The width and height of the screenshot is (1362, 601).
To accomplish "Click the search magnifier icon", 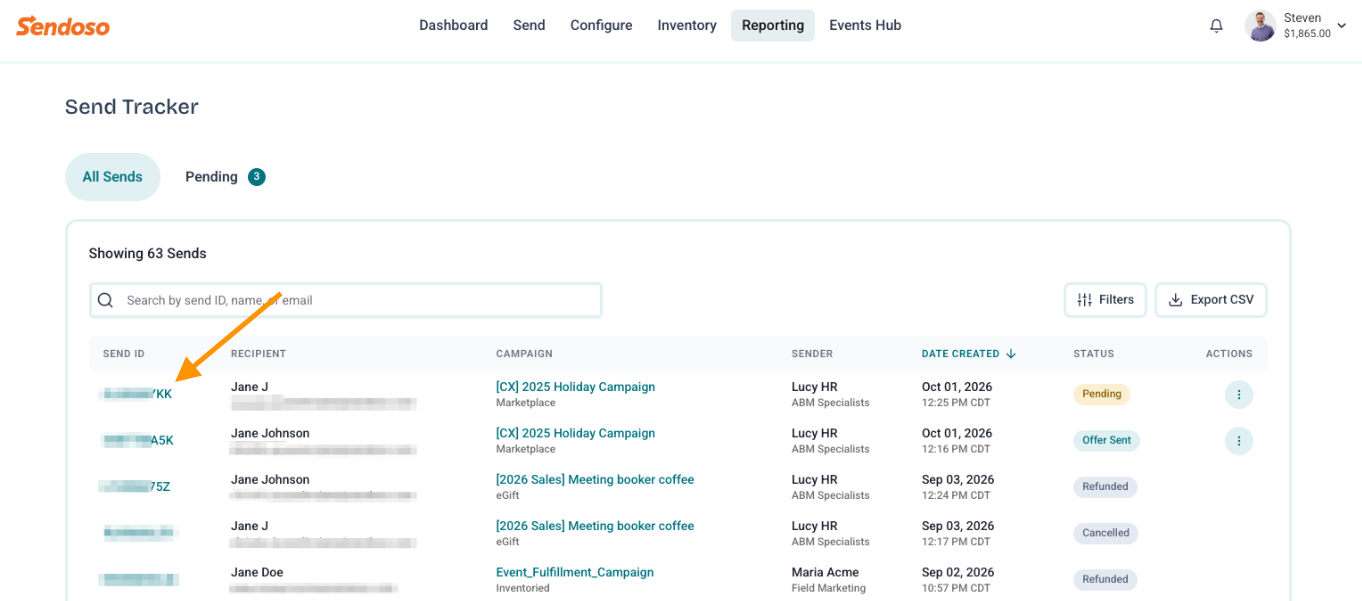I will [x=105, y=300].
